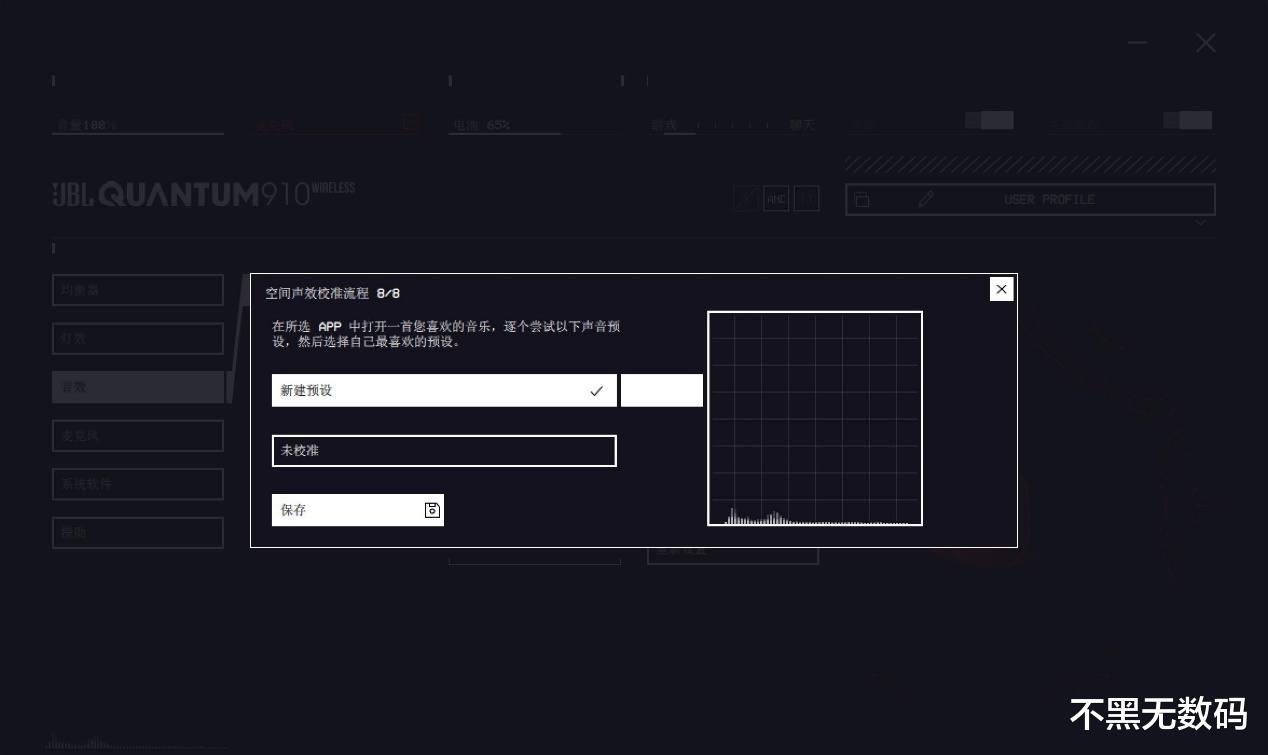Click the ANC icon in the headset controls
Image resolution: width=1268 pixels, height=755 pixels.
coord(776,198)
